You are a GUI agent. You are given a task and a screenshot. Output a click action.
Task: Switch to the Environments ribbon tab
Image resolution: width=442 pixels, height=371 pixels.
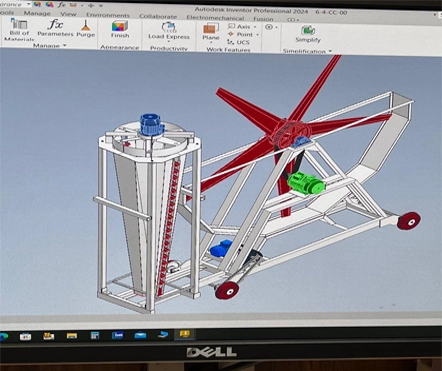click(108, 15)
